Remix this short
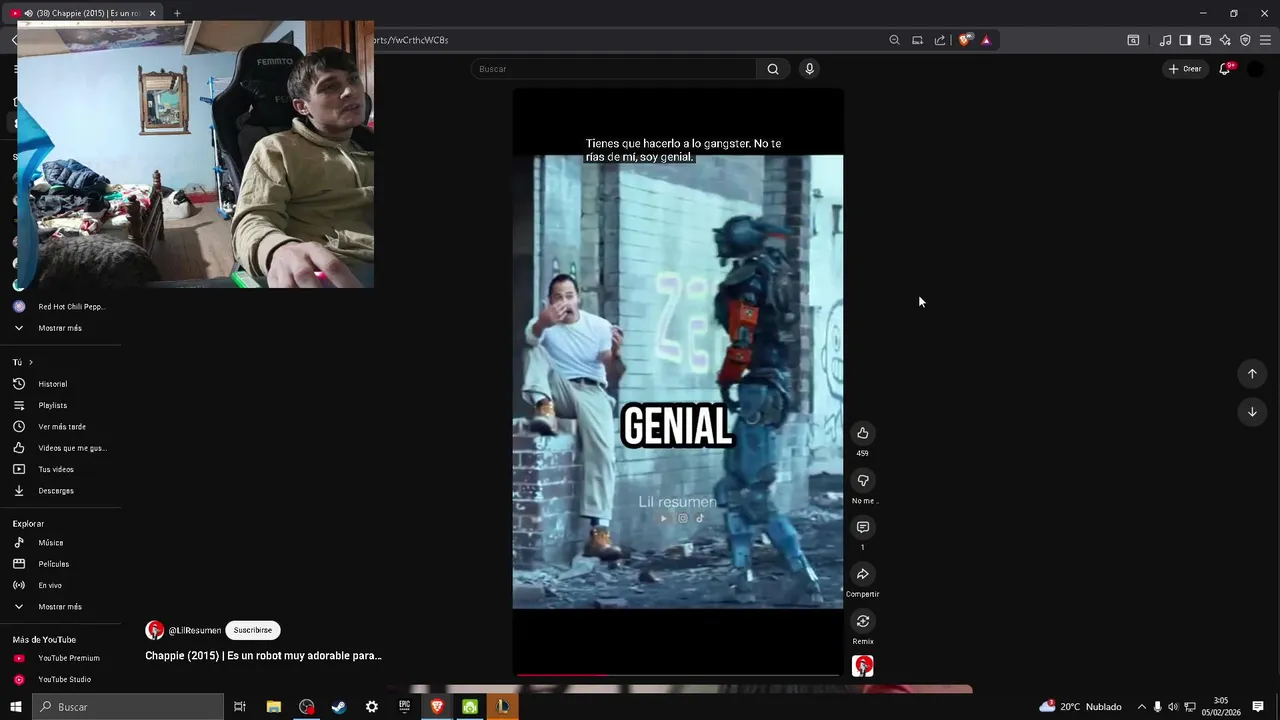 [x=862, y=621]
